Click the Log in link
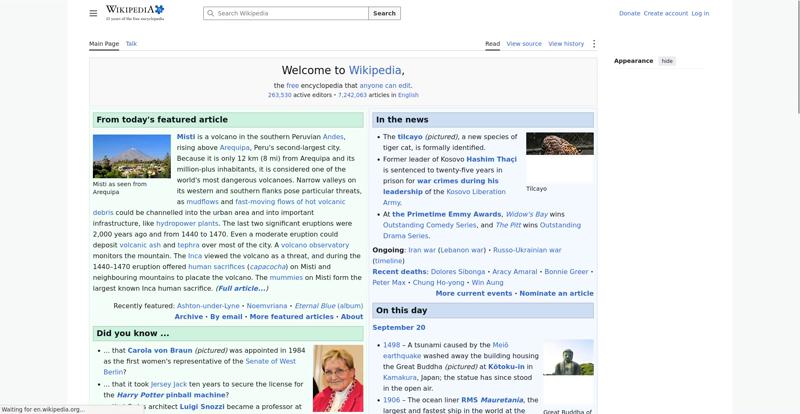800x414 pixels. [700, 13]
